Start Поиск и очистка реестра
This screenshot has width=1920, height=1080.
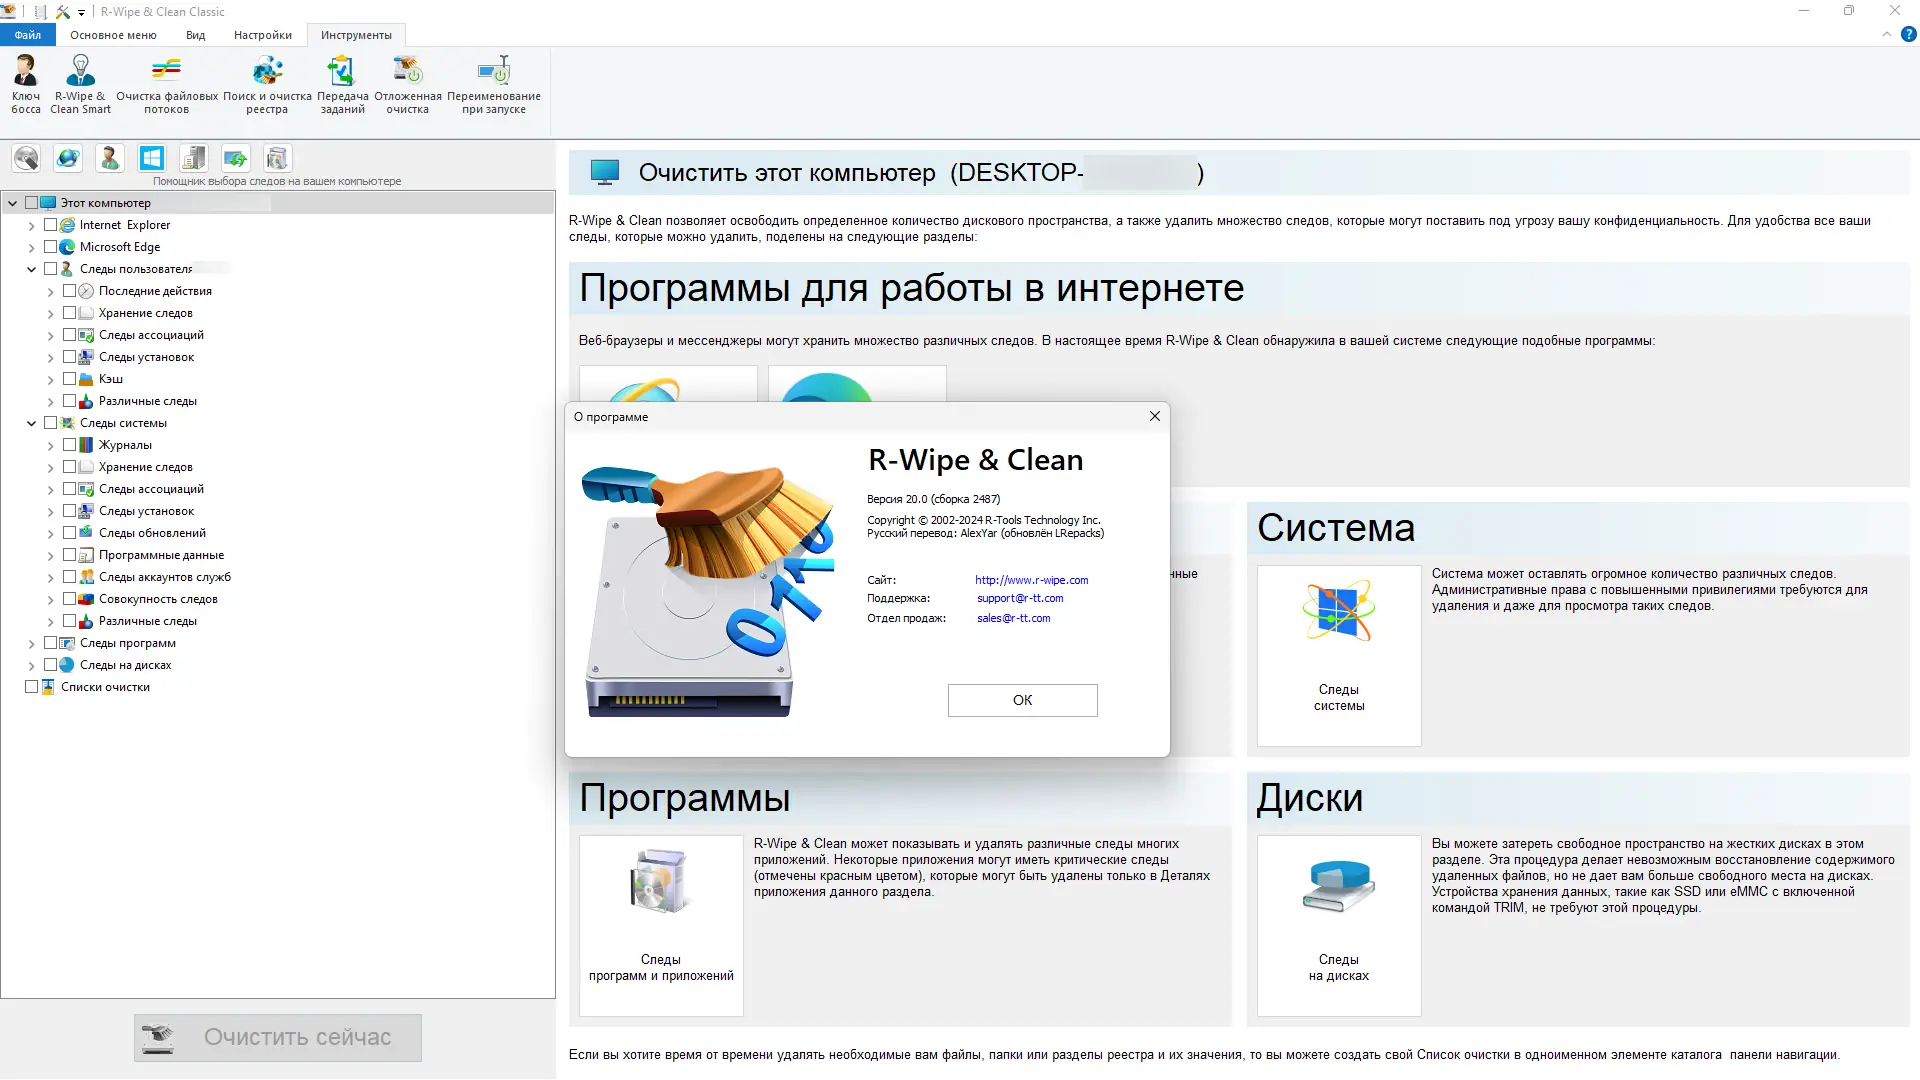266,84
